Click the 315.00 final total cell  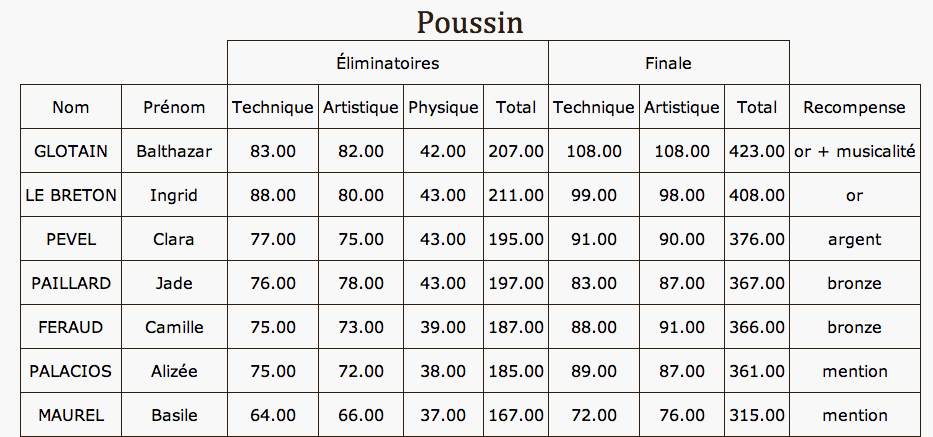pos(757,414)
